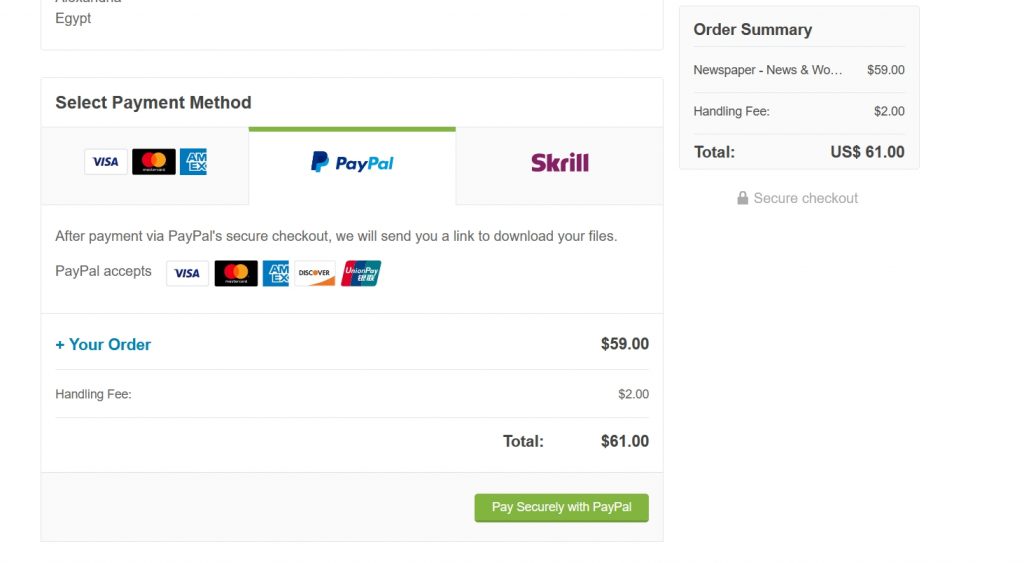1024x563 pixels.
Task: Click the Mastercard logo under PayPal accepts
Action: pos(236,273)
